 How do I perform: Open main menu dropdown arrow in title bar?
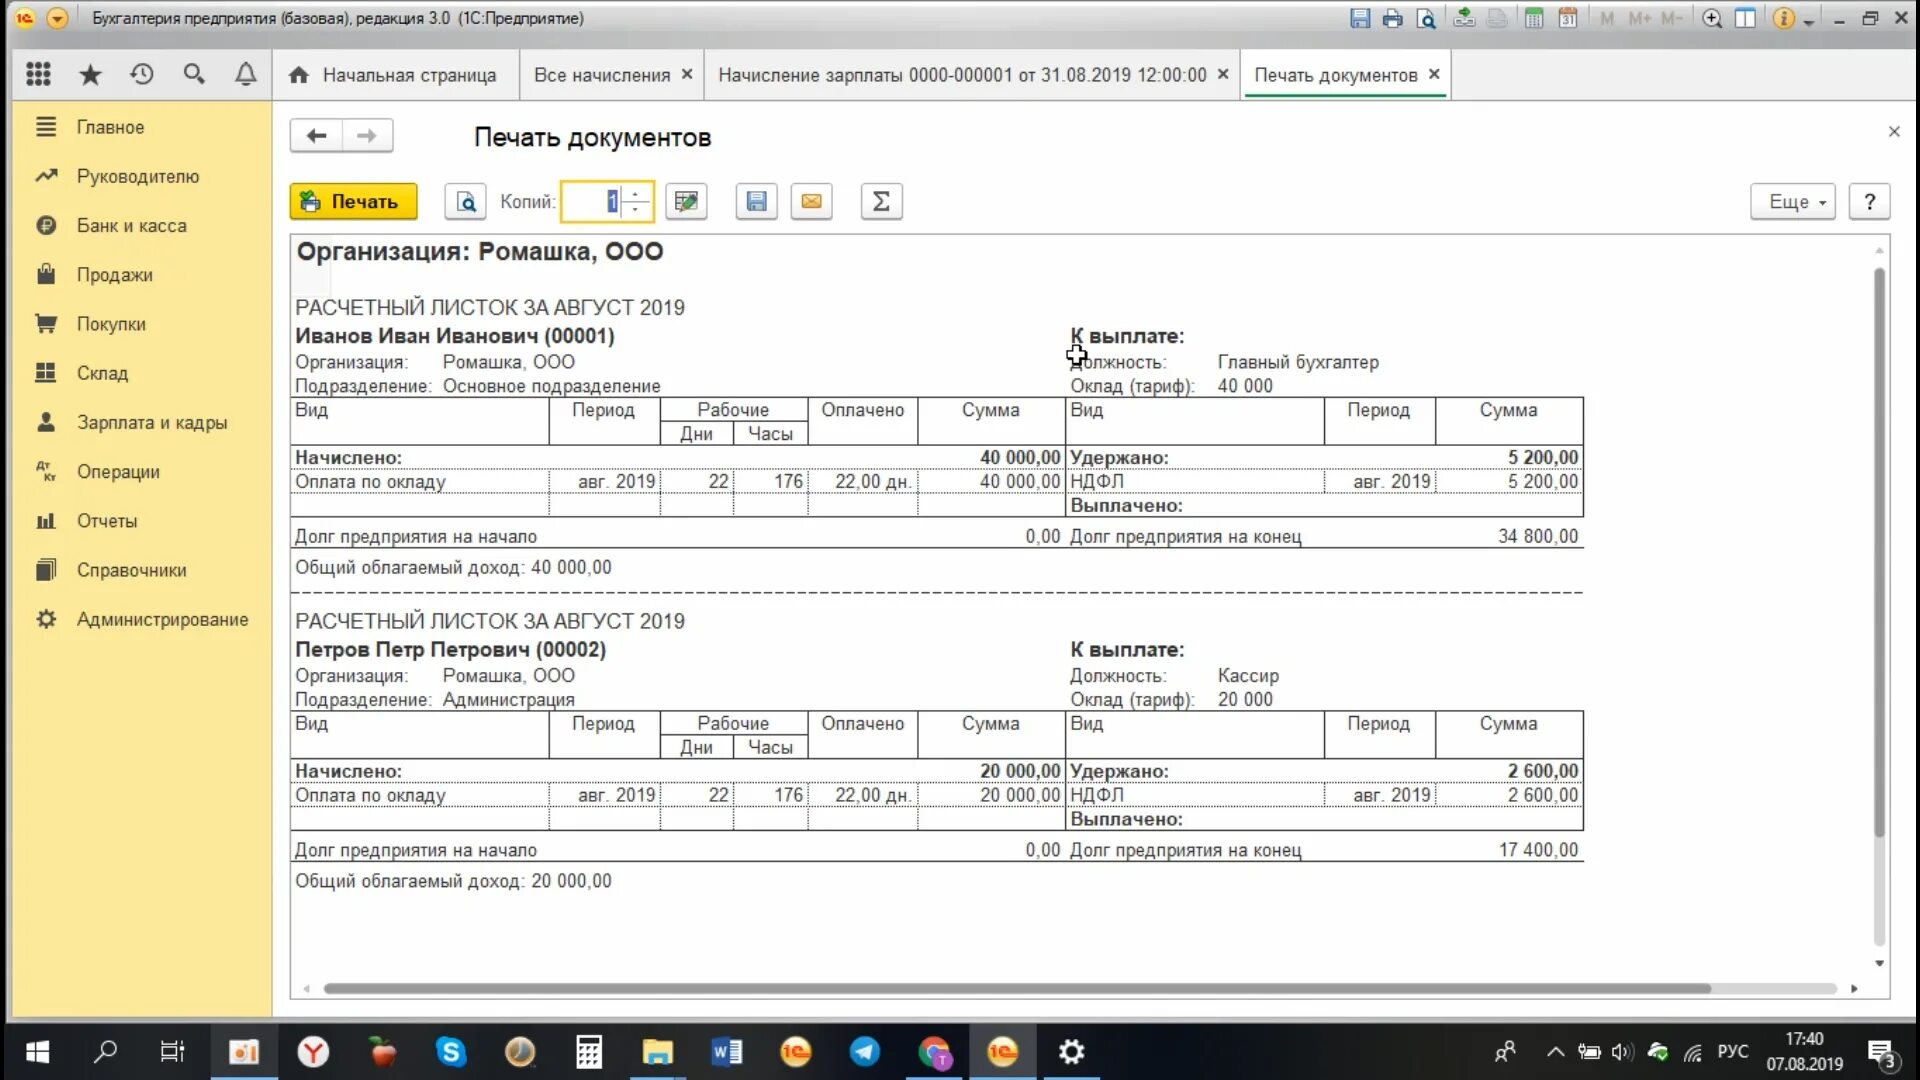click(x=58, y=18)
